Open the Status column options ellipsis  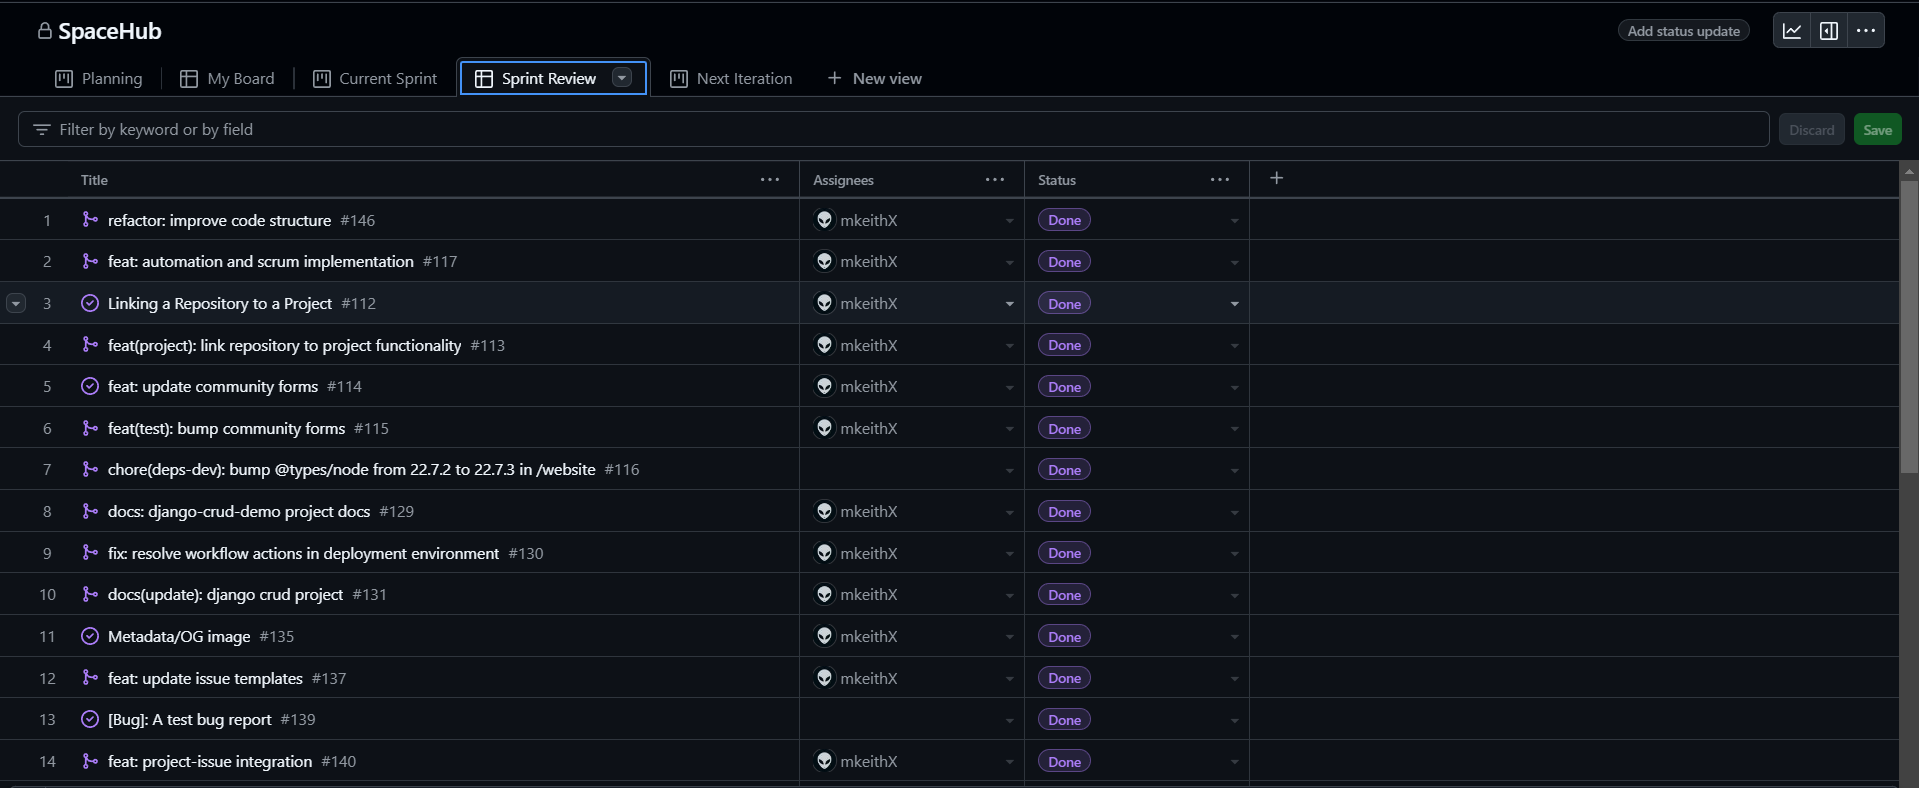pyautogui.click(x=1219, y=180)
